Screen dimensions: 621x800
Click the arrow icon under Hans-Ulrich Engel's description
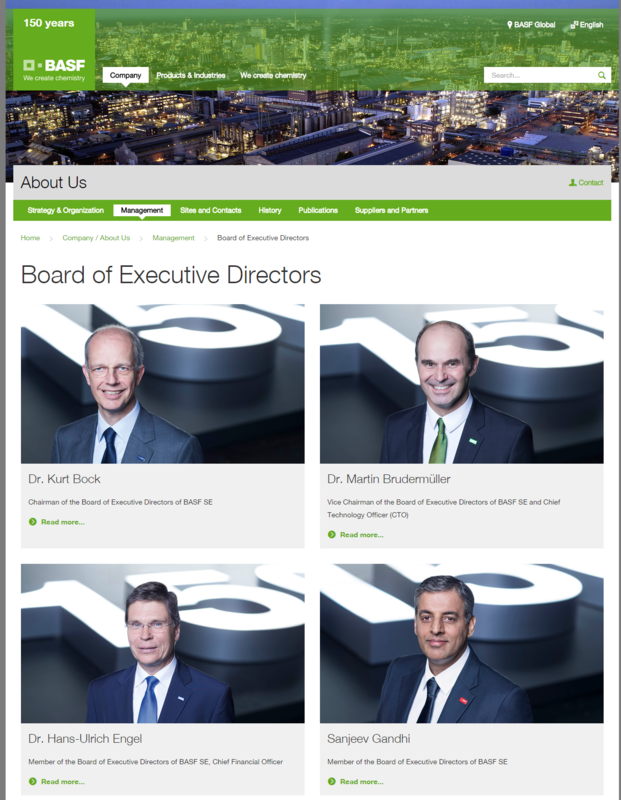(33, 782)
